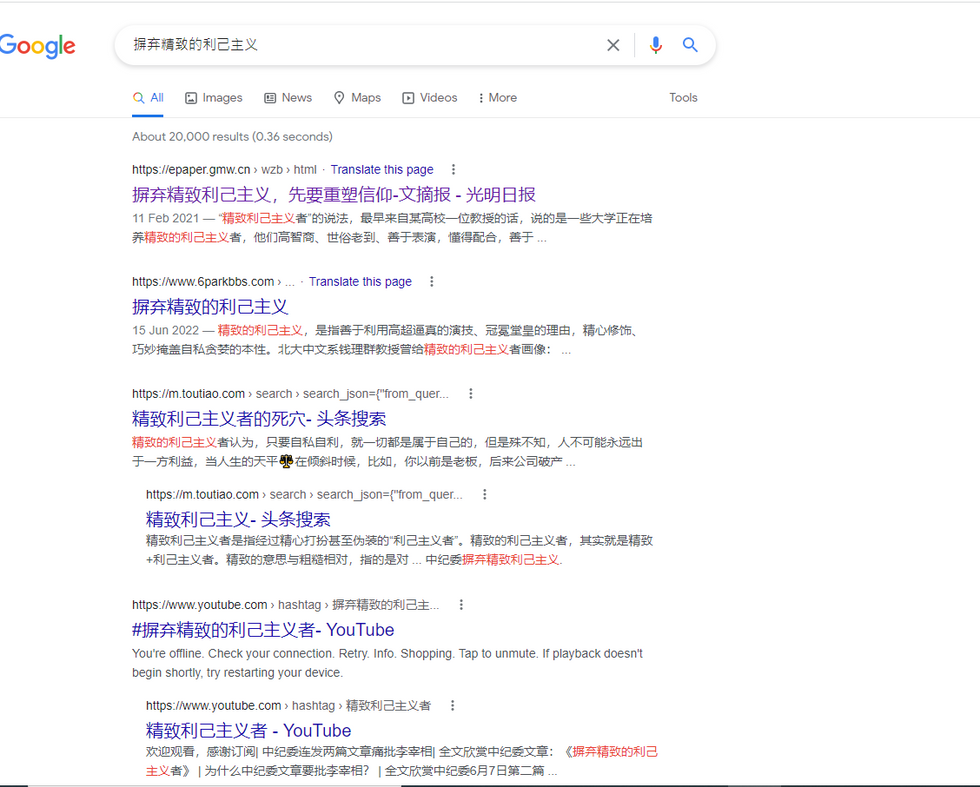Image resolution: width=980 pixels, height=787 pixels.
Task: Click the epaper.gmw.cn URL breadcrumb
Action: 224,169
